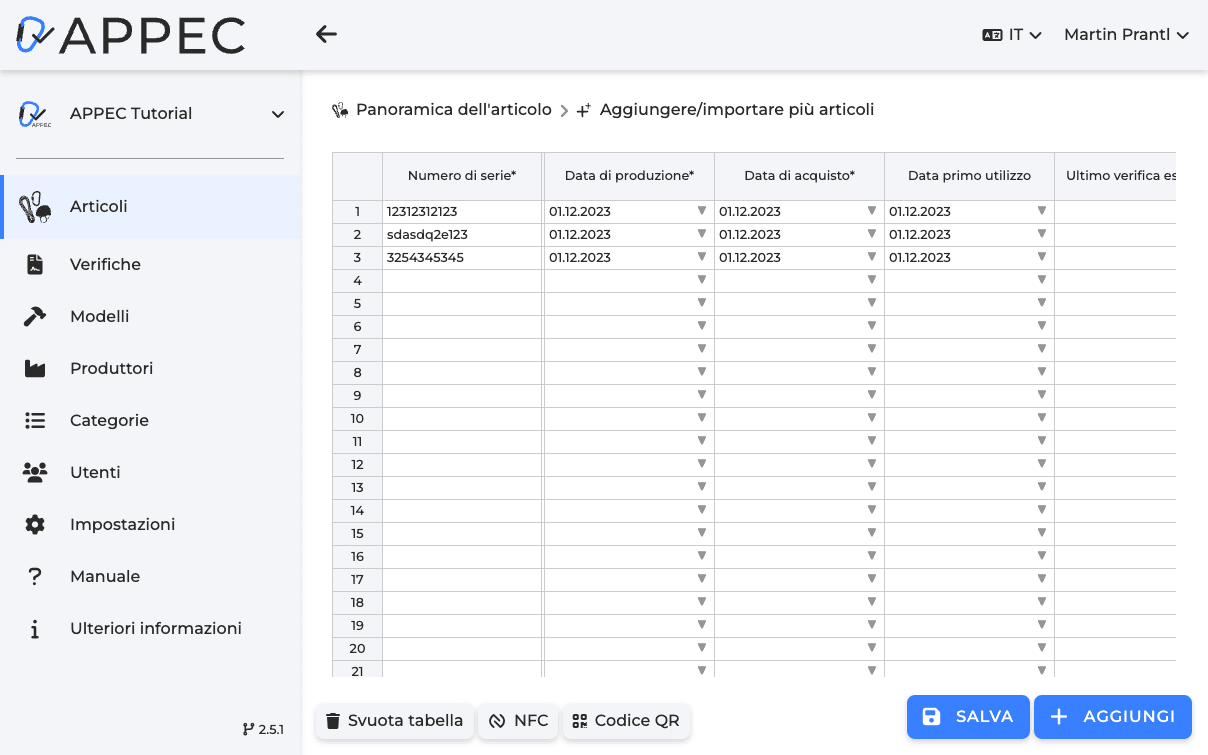Expand the language selector showing IT
1208x755 pixels.
[x=1012, y=33]
